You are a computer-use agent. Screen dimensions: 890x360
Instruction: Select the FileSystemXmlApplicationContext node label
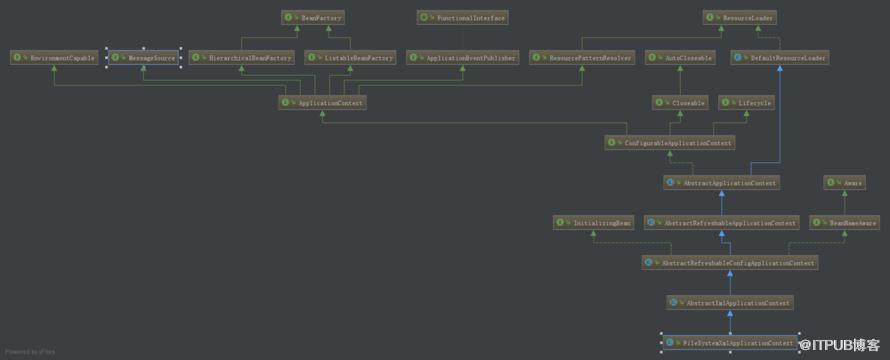pos(738,343)
